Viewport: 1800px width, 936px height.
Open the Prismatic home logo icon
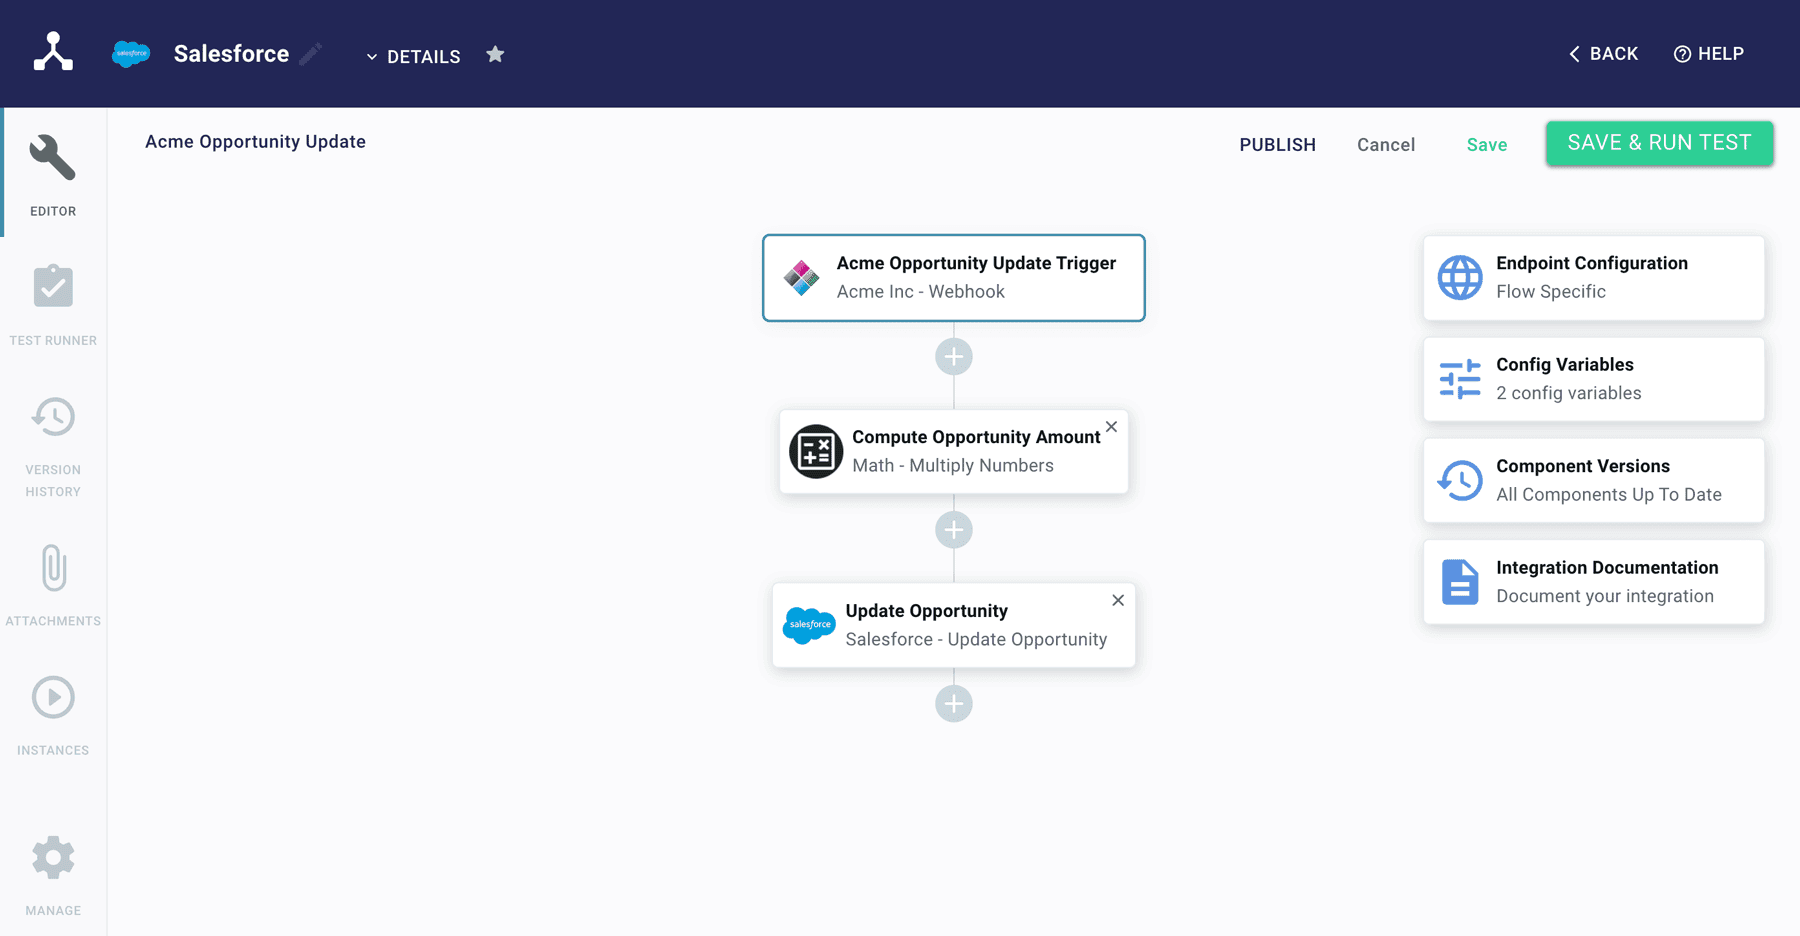pos(53,53)
